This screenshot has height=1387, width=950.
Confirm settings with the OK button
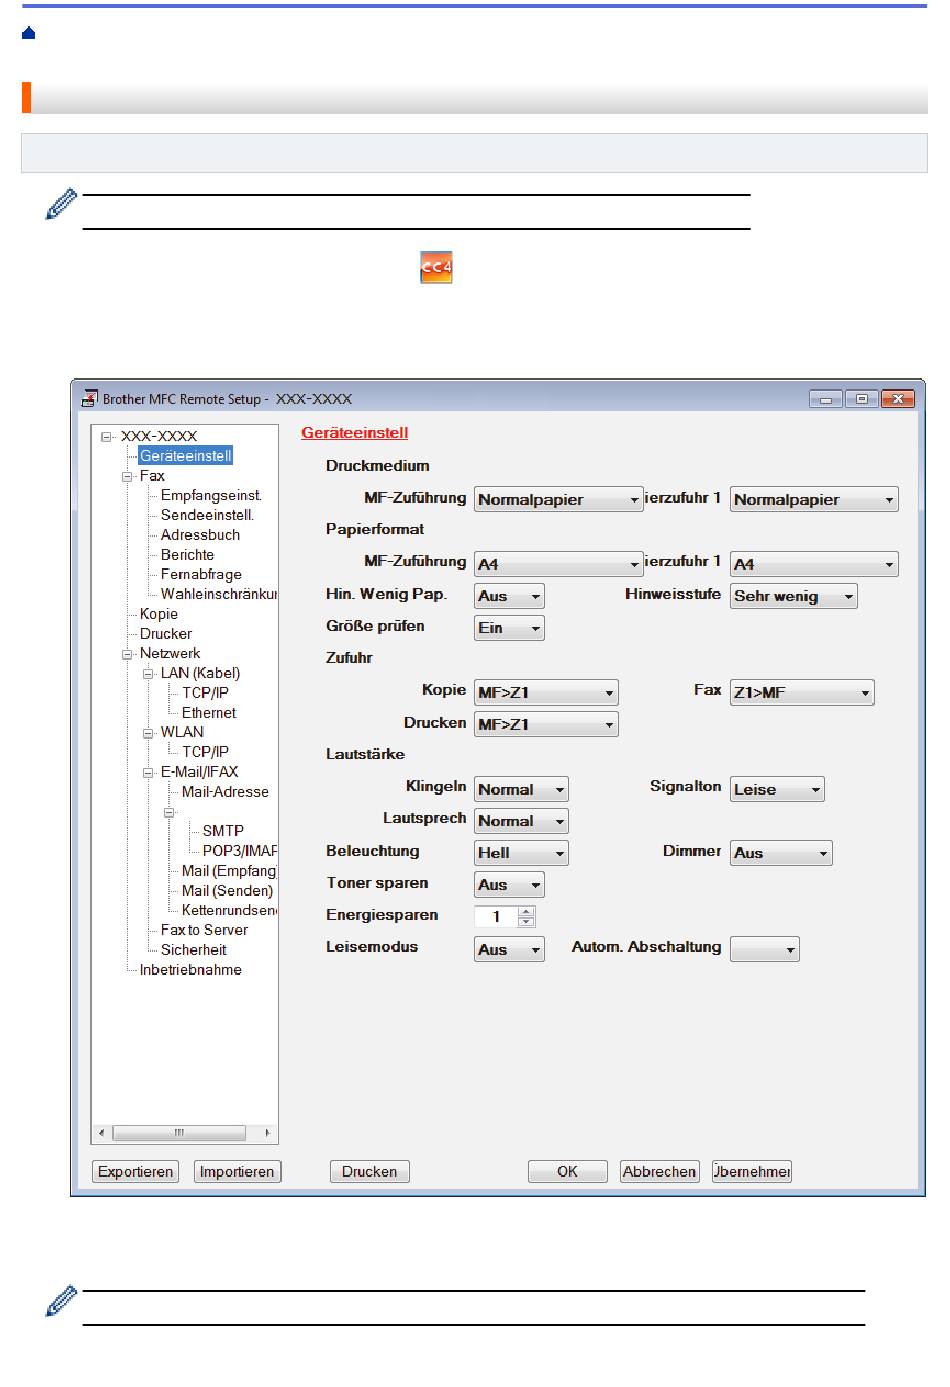(568, 1172)
